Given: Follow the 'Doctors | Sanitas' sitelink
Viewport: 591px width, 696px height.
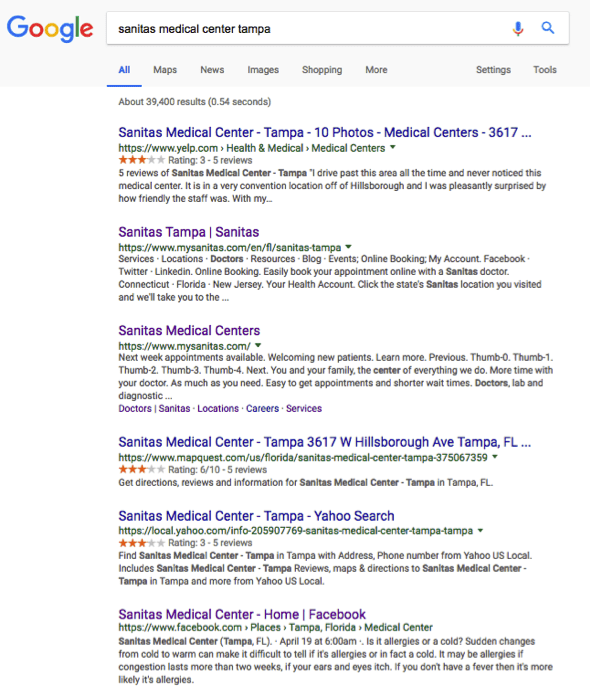Looking at the screenshot, I should click(x=154, y=408).
